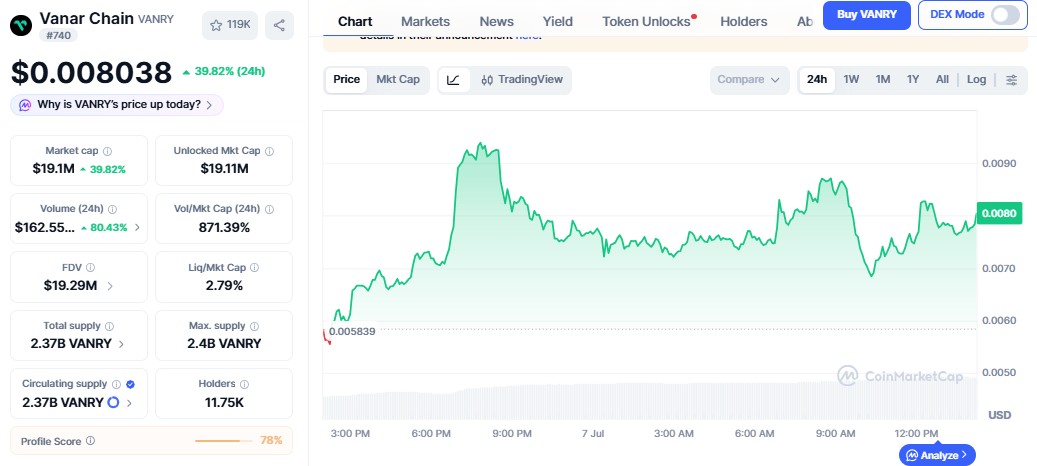Open the News tab
Screen dimensions: 1037x466
pos(497,22)
